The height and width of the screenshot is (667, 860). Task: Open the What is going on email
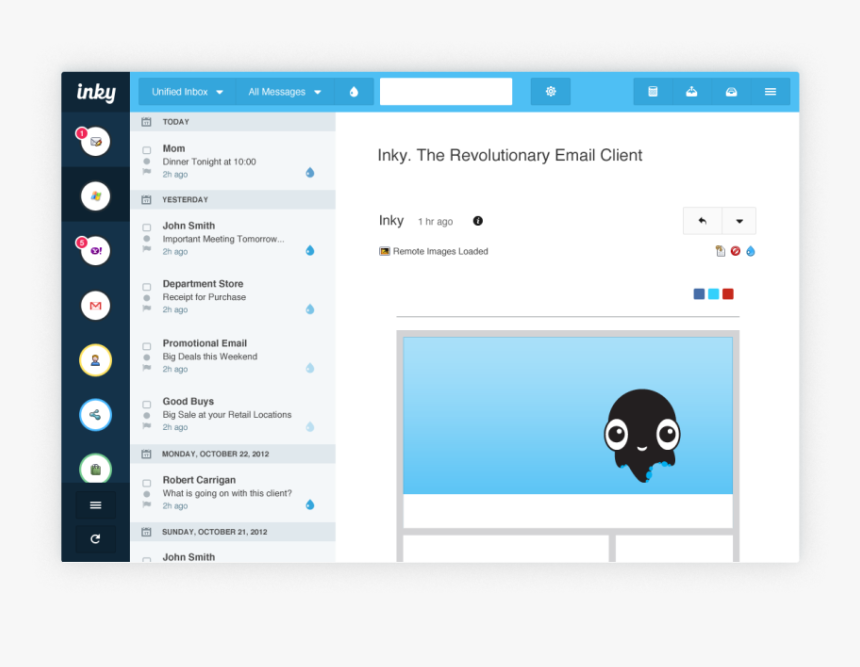click(x=233, y=493)
